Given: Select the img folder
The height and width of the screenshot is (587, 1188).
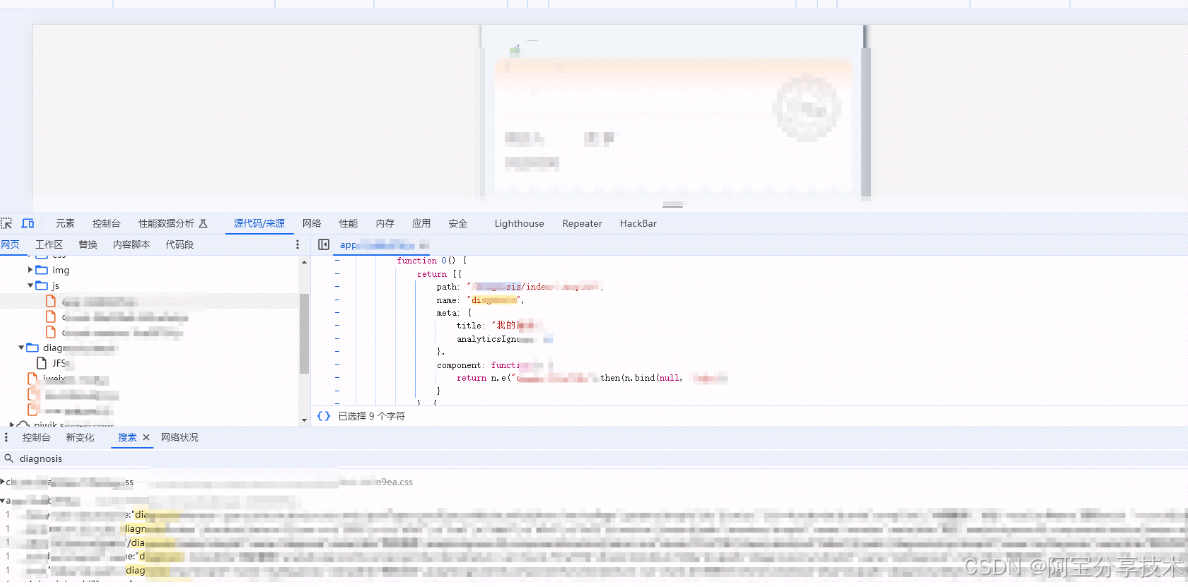Looking at the screenshot, I should (52, 270).
